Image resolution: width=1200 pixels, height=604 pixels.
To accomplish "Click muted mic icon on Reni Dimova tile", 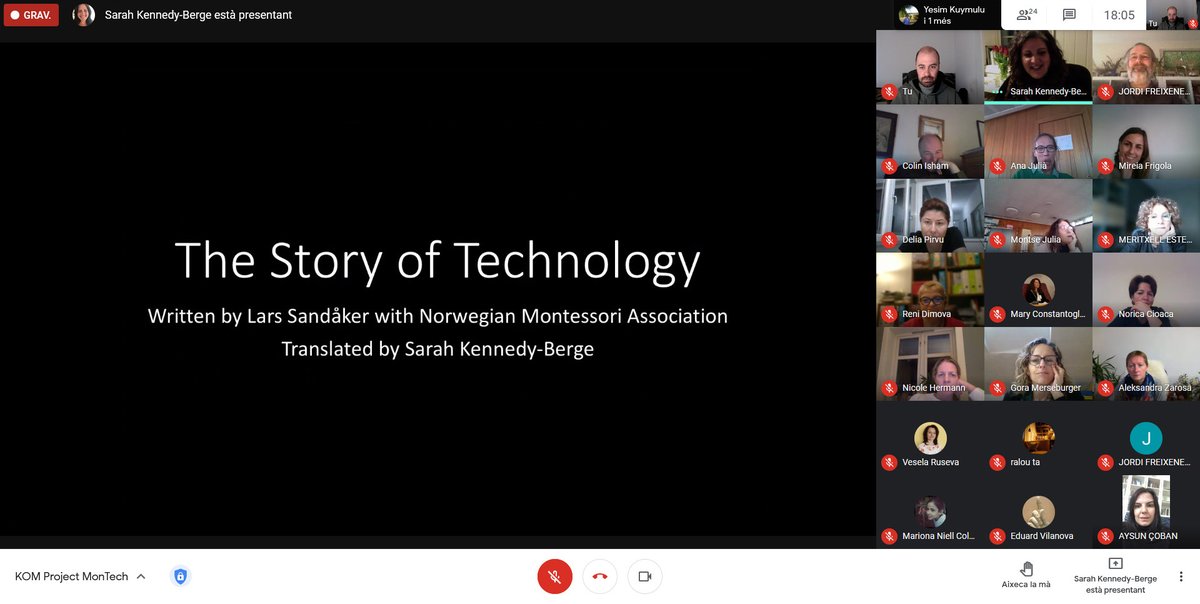I will point(889,314).
